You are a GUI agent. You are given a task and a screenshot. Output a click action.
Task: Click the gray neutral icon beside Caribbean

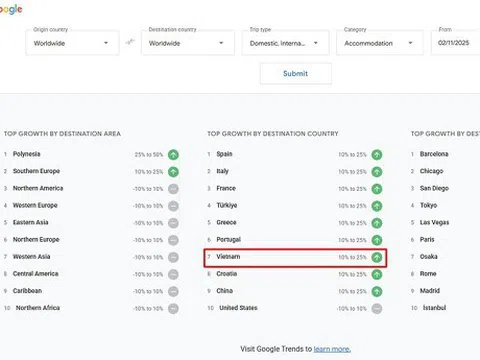tap(173, 292)
